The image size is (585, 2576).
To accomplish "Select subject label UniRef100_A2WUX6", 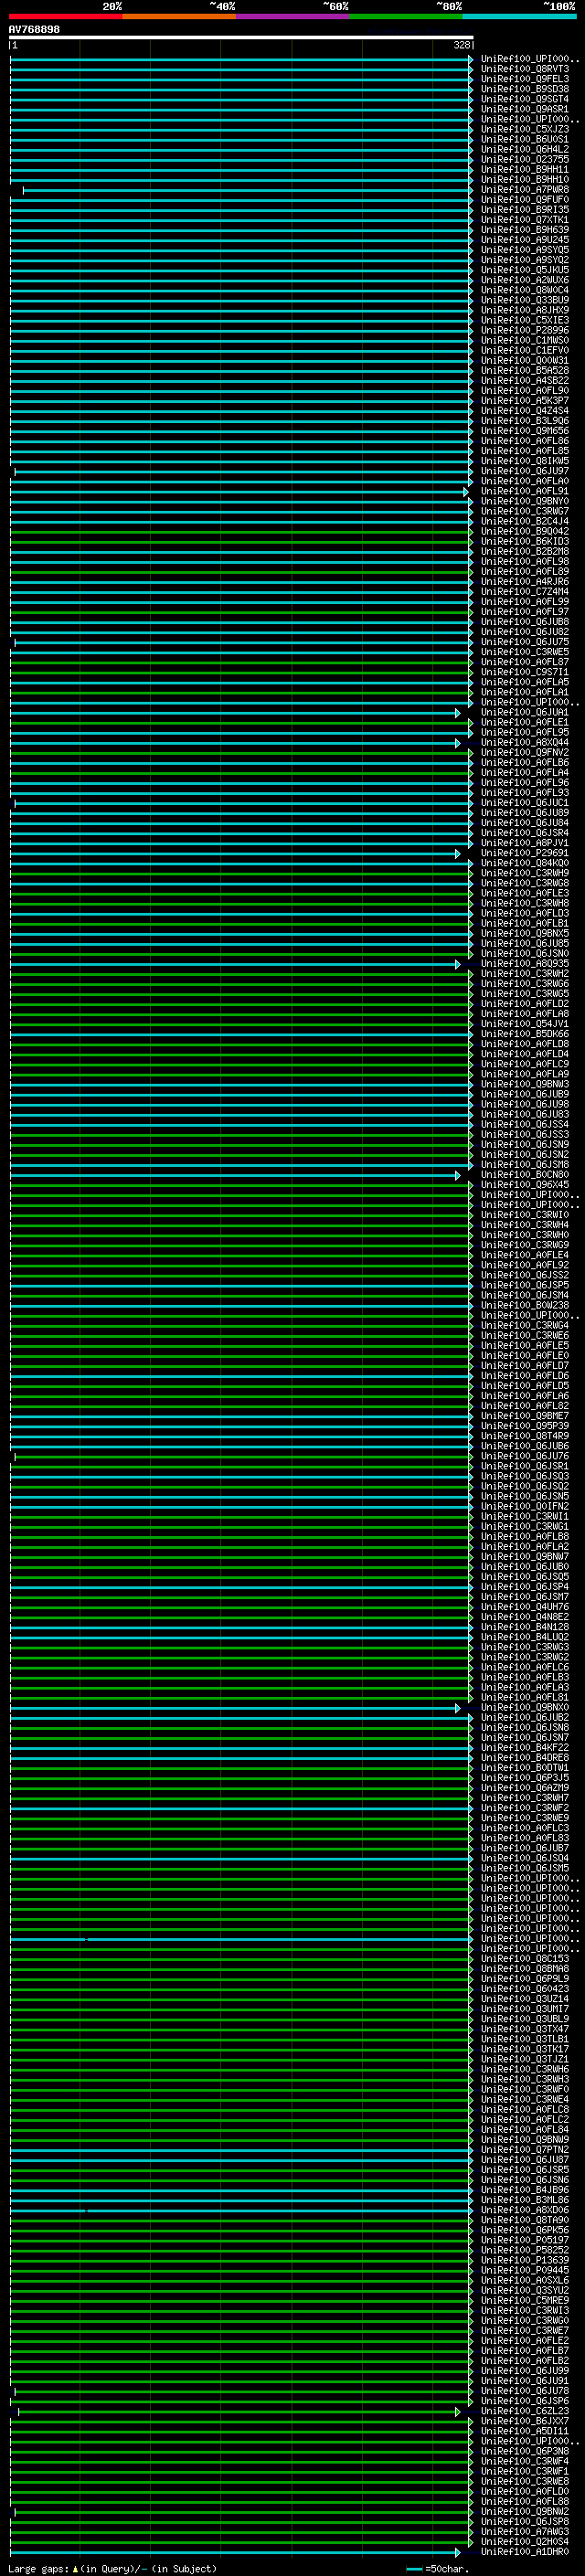I will pos(525,280).
